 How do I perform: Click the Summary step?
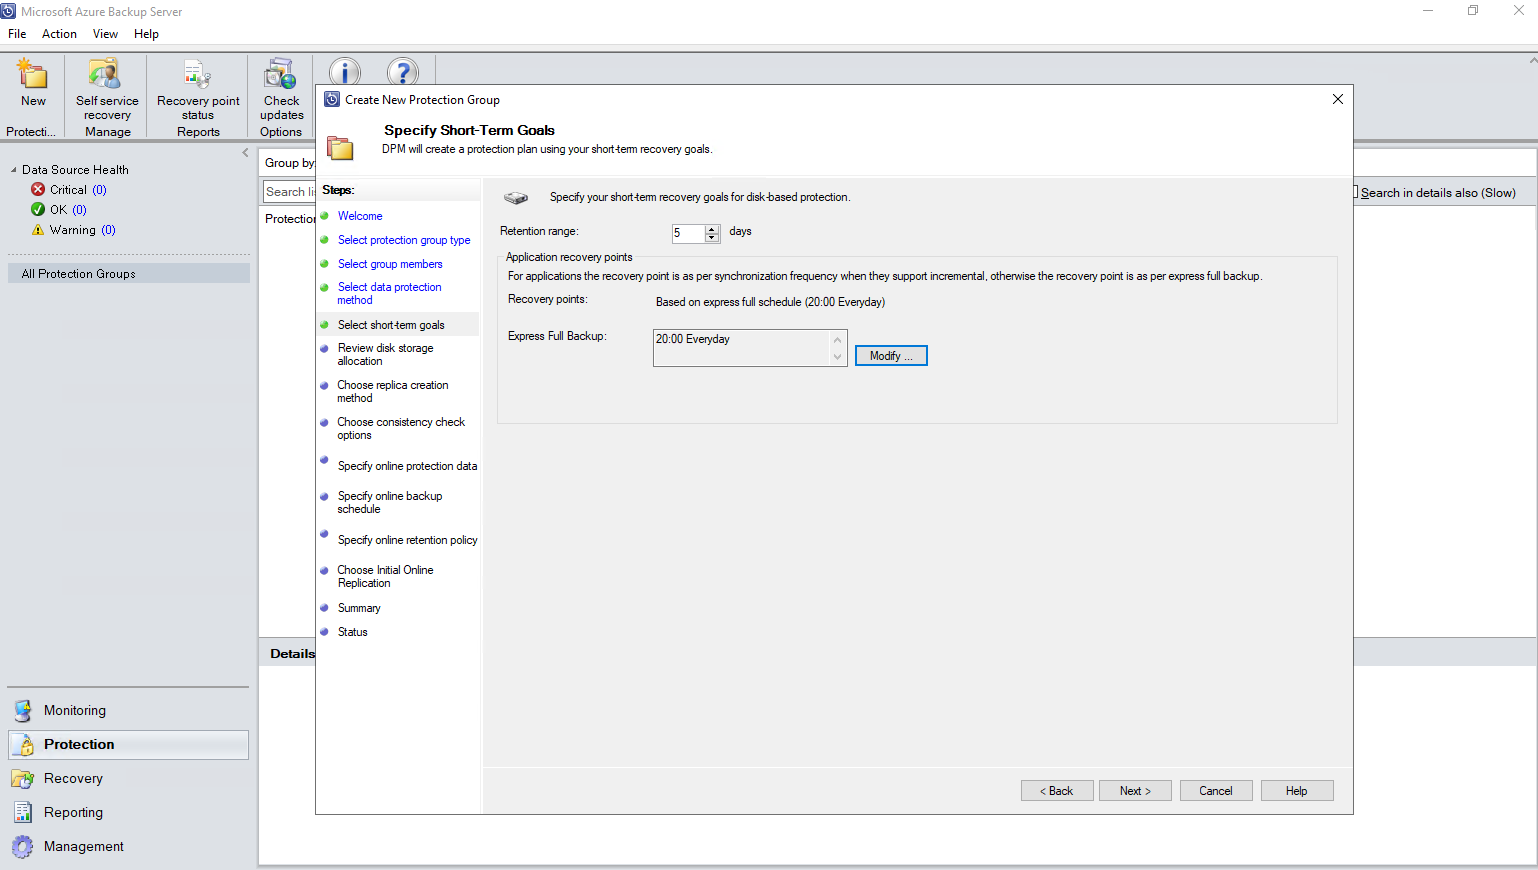pyautogui.click(x=359, y=608)
